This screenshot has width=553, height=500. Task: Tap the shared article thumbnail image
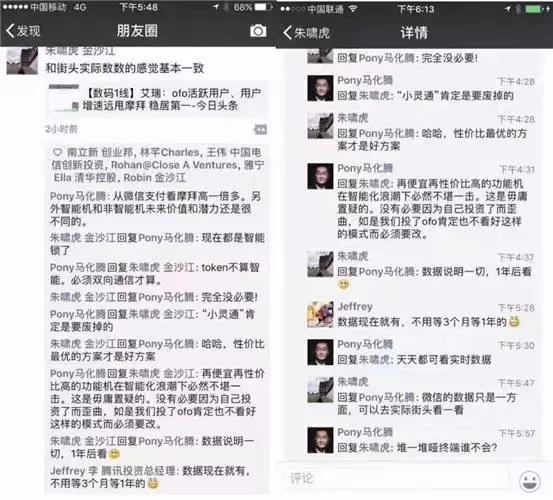[64, 98]
